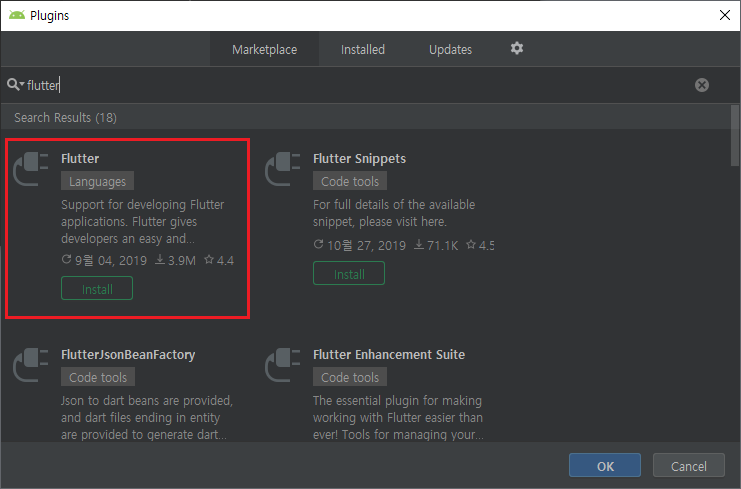Viewport: 741px width, 489px height.
Task: Install the Flutter plugin
Action: [x=97, y=289]
